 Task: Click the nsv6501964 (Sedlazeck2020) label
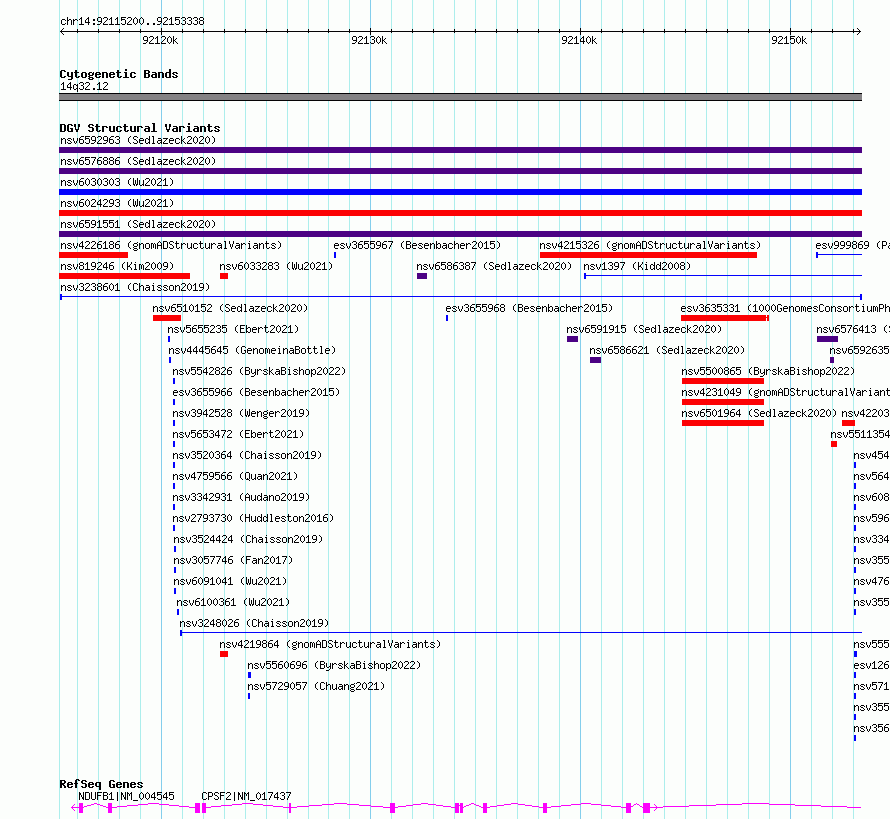[759, 413]
